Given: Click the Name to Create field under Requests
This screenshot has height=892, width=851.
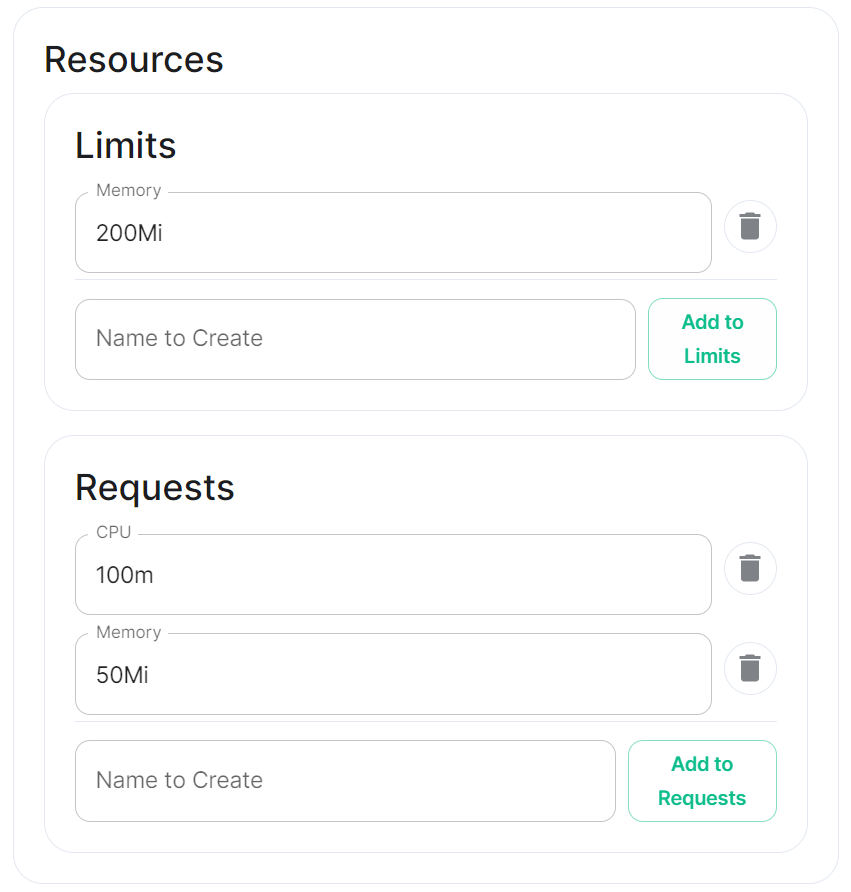Looking at the screenshot, I should [x=345, y=781].
